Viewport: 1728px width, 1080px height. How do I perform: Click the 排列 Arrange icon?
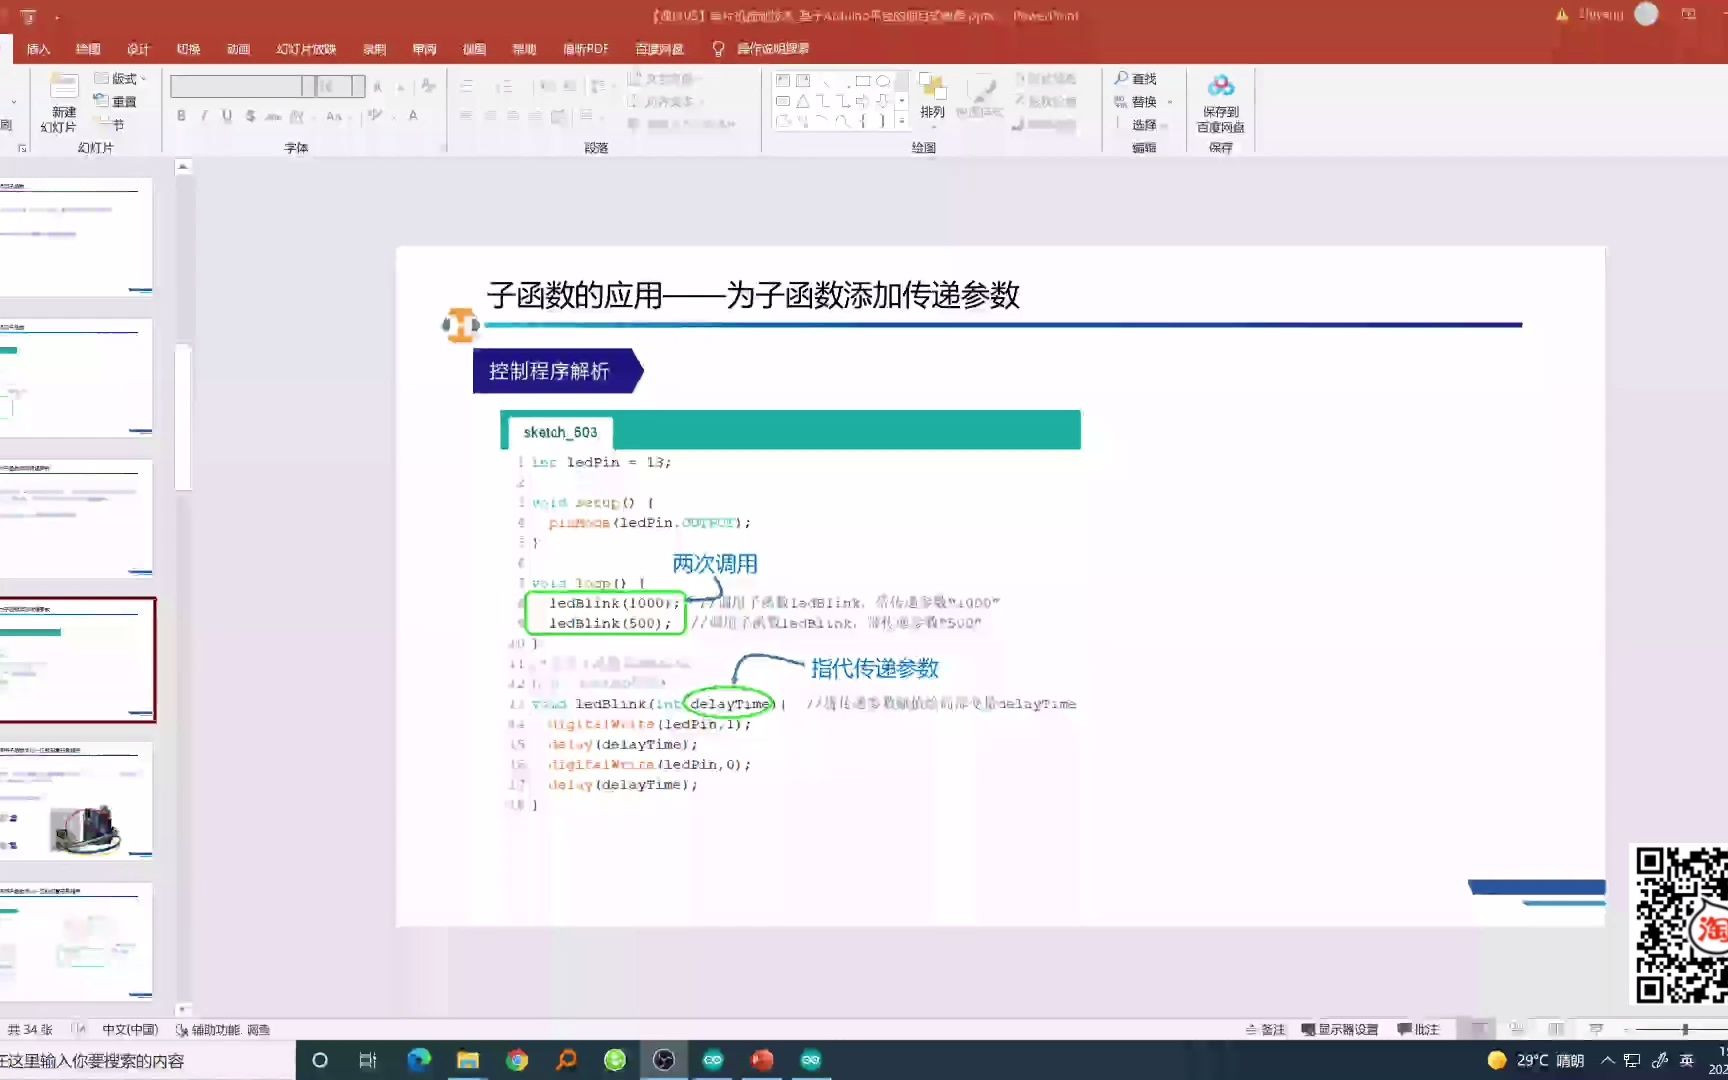point(932,95)
